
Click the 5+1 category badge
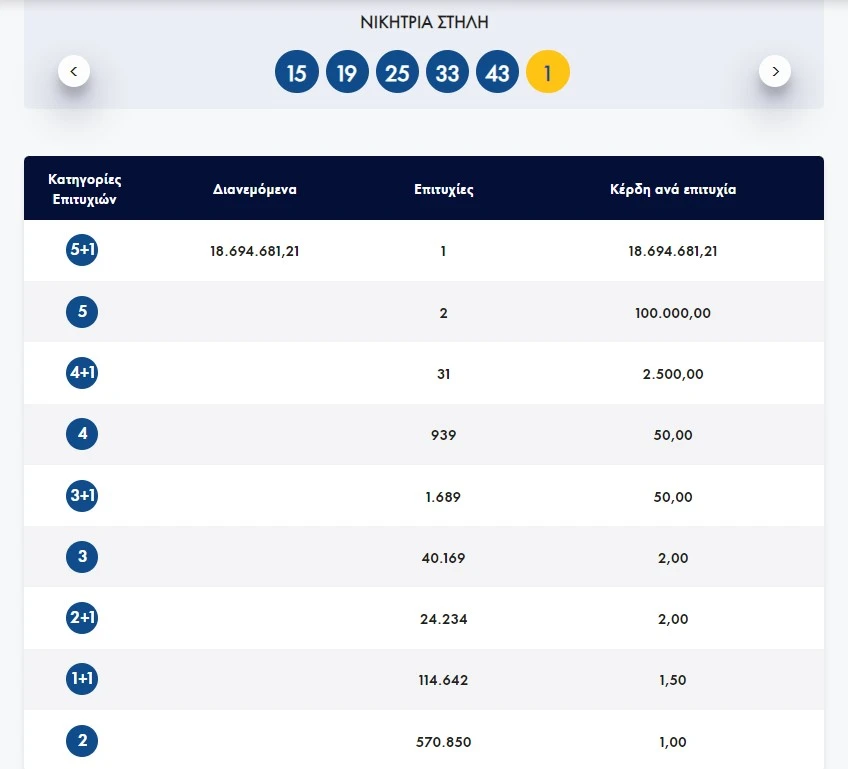click(82, 250)
